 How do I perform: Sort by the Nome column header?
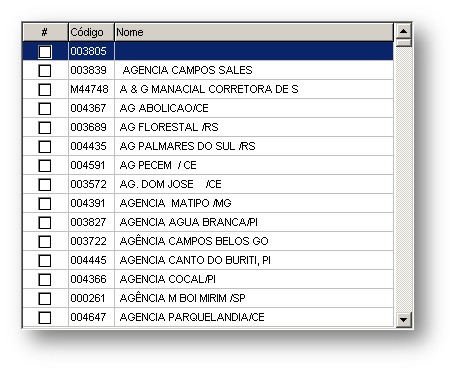(254, 32)
